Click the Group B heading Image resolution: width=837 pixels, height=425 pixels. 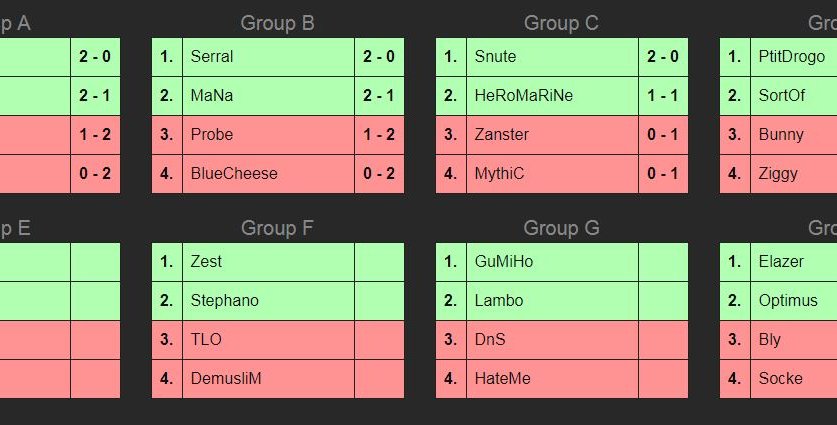278,23
